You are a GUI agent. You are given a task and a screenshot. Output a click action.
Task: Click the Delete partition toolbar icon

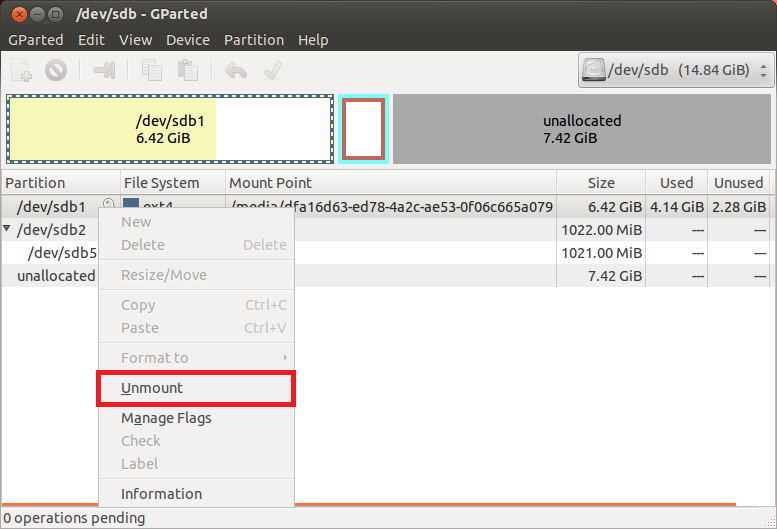point(56,70)
